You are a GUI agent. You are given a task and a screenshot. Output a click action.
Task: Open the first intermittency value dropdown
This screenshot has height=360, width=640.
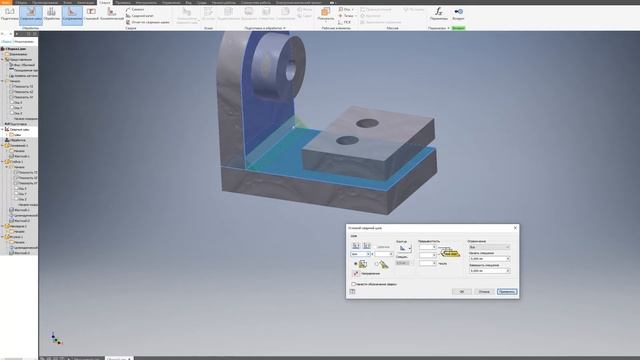[x=434, y=247]
